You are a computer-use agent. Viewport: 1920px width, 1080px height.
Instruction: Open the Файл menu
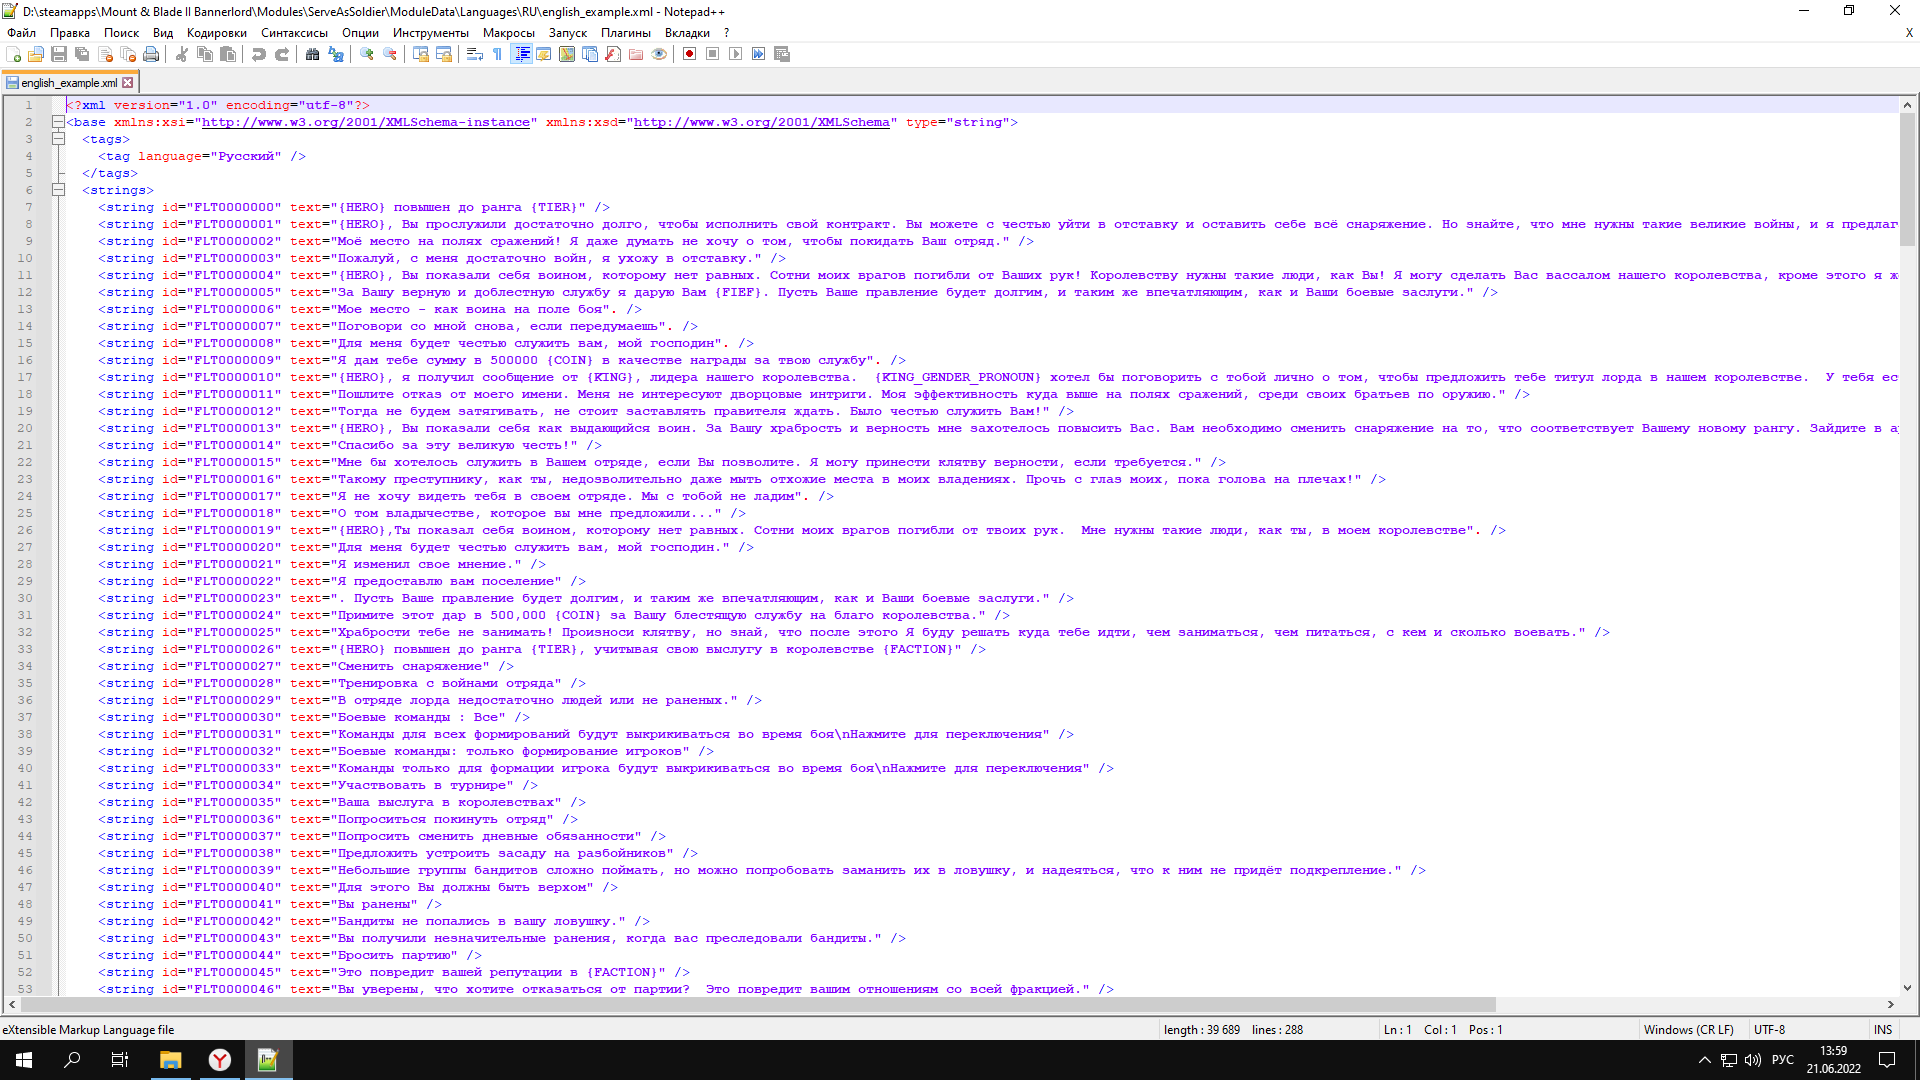coord(21,33)
